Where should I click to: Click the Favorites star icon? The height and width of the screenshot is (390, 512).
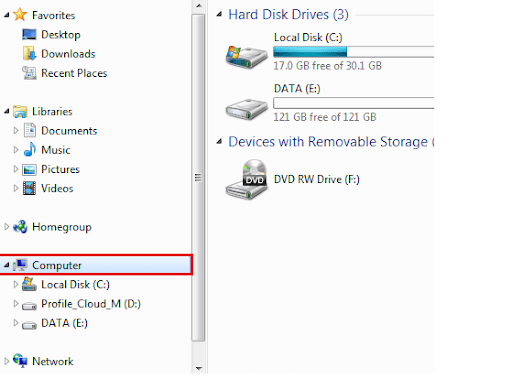click(x=20, y=15)
